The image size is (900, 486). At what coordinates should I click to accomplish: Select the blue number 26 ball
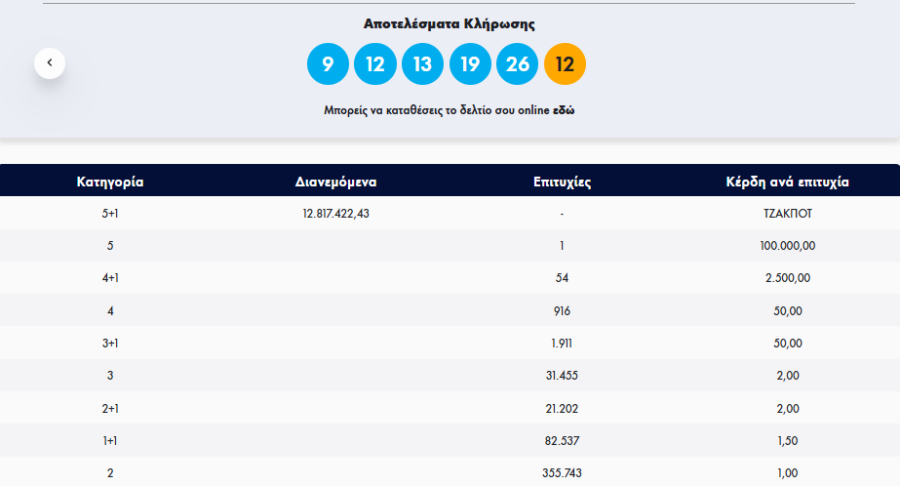[x=517, y=65]
